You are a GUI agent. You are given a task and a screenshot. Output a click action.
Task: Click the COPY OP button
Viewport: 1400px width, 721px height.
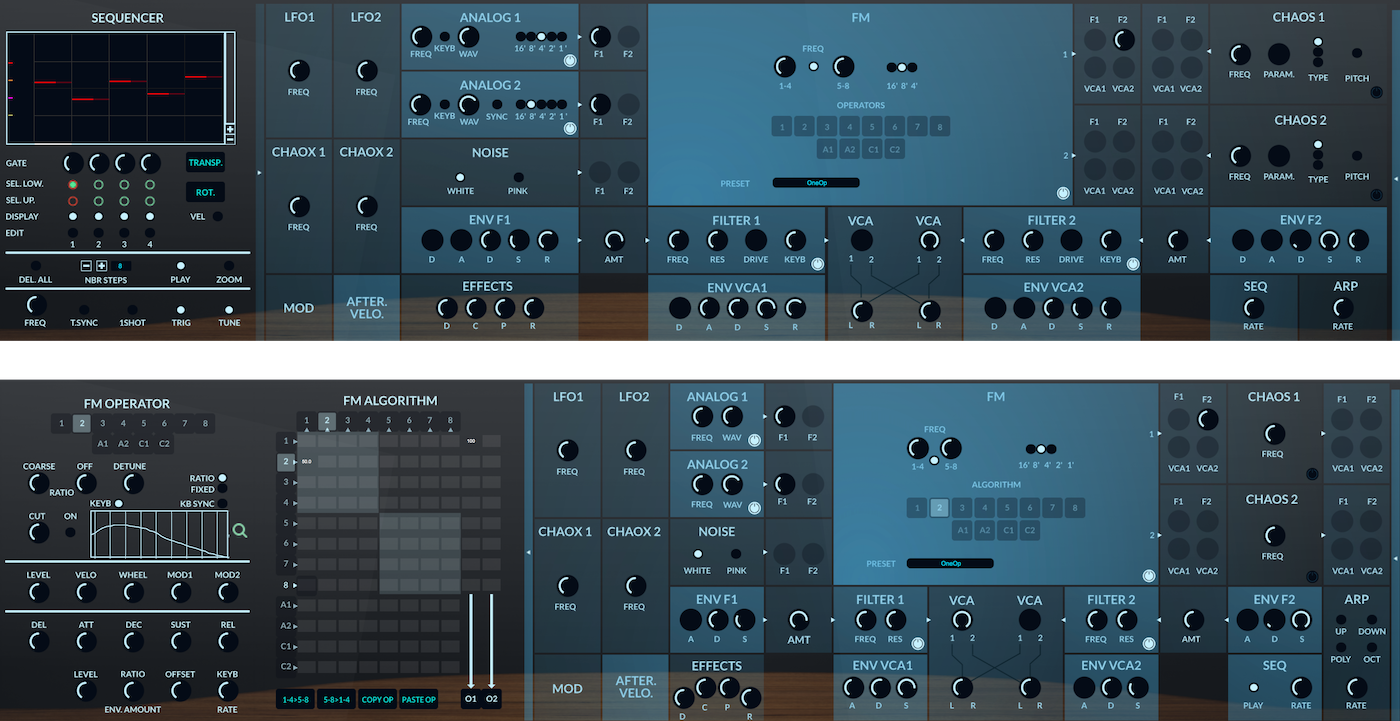point(377,699)
